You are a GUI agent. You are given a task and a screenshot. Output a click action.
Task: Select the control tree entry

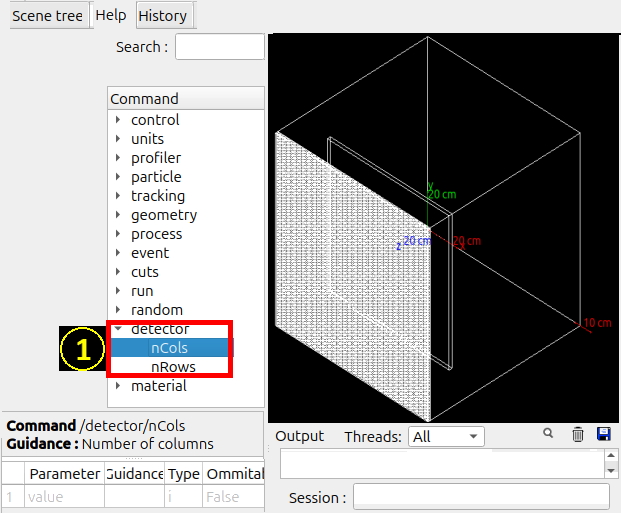click(x=155, y=120)
